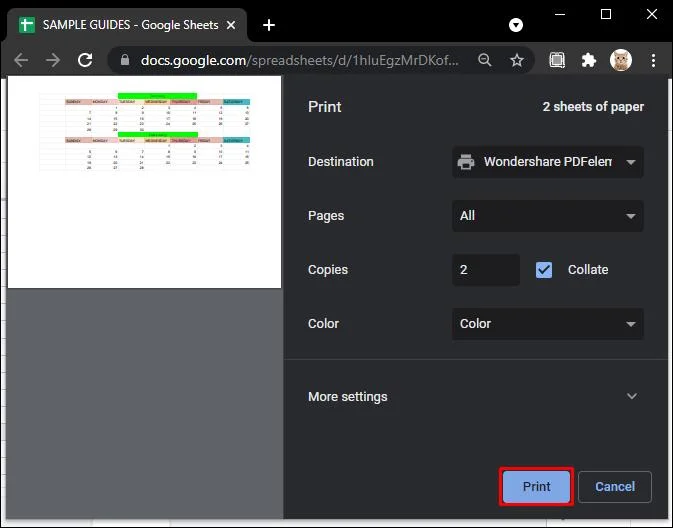Click the 'Collate' label text
Image resolution: width=673 pixels, height=528 pixels.
click(x=588, y=270)
